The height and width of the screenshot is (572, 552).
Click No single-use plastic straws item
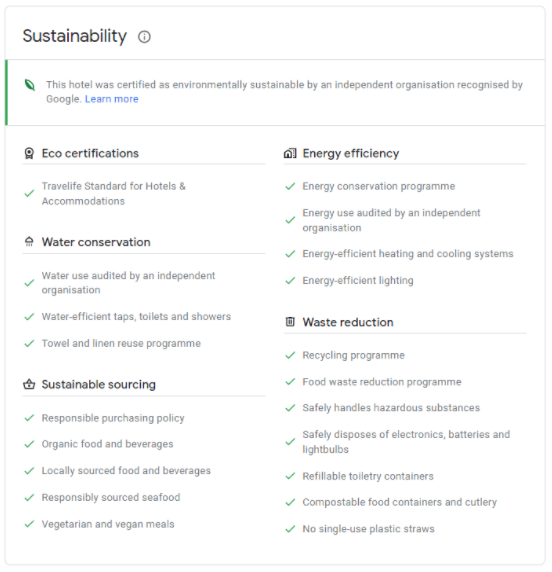[x=368, y=529]
